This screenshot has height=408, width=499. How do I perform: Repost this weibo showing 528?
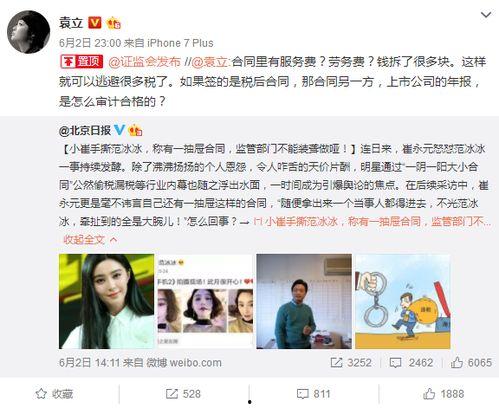pos(183,394)
